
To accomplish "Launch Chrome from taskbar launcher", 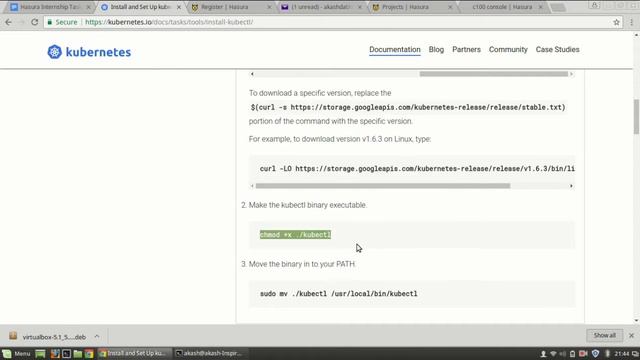I will [x=89, y=353].
